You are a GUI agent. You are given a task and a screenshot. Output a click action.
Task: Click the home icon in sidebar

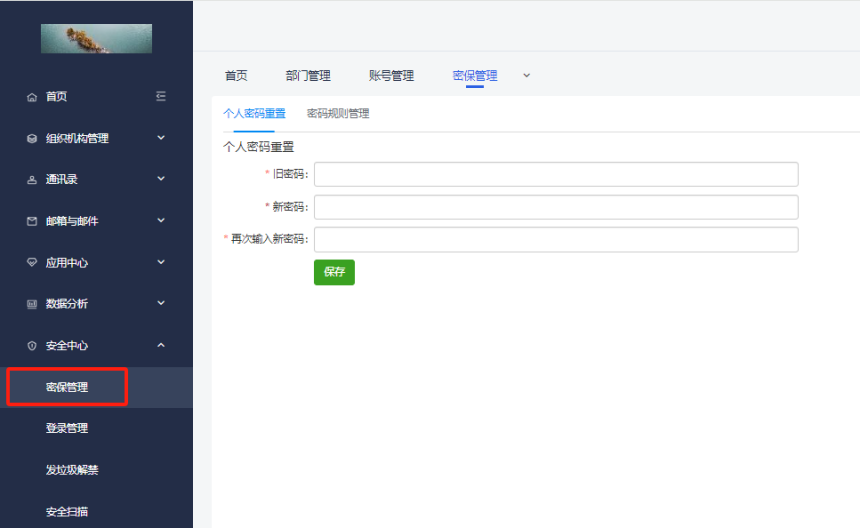[32, 97]
